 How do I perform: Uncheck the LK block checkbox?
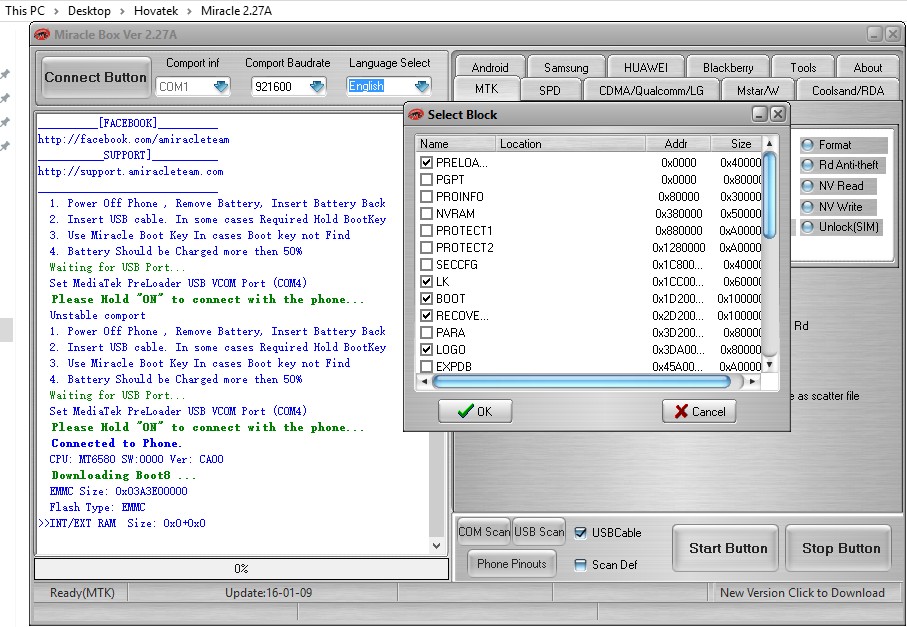point(426,282)
